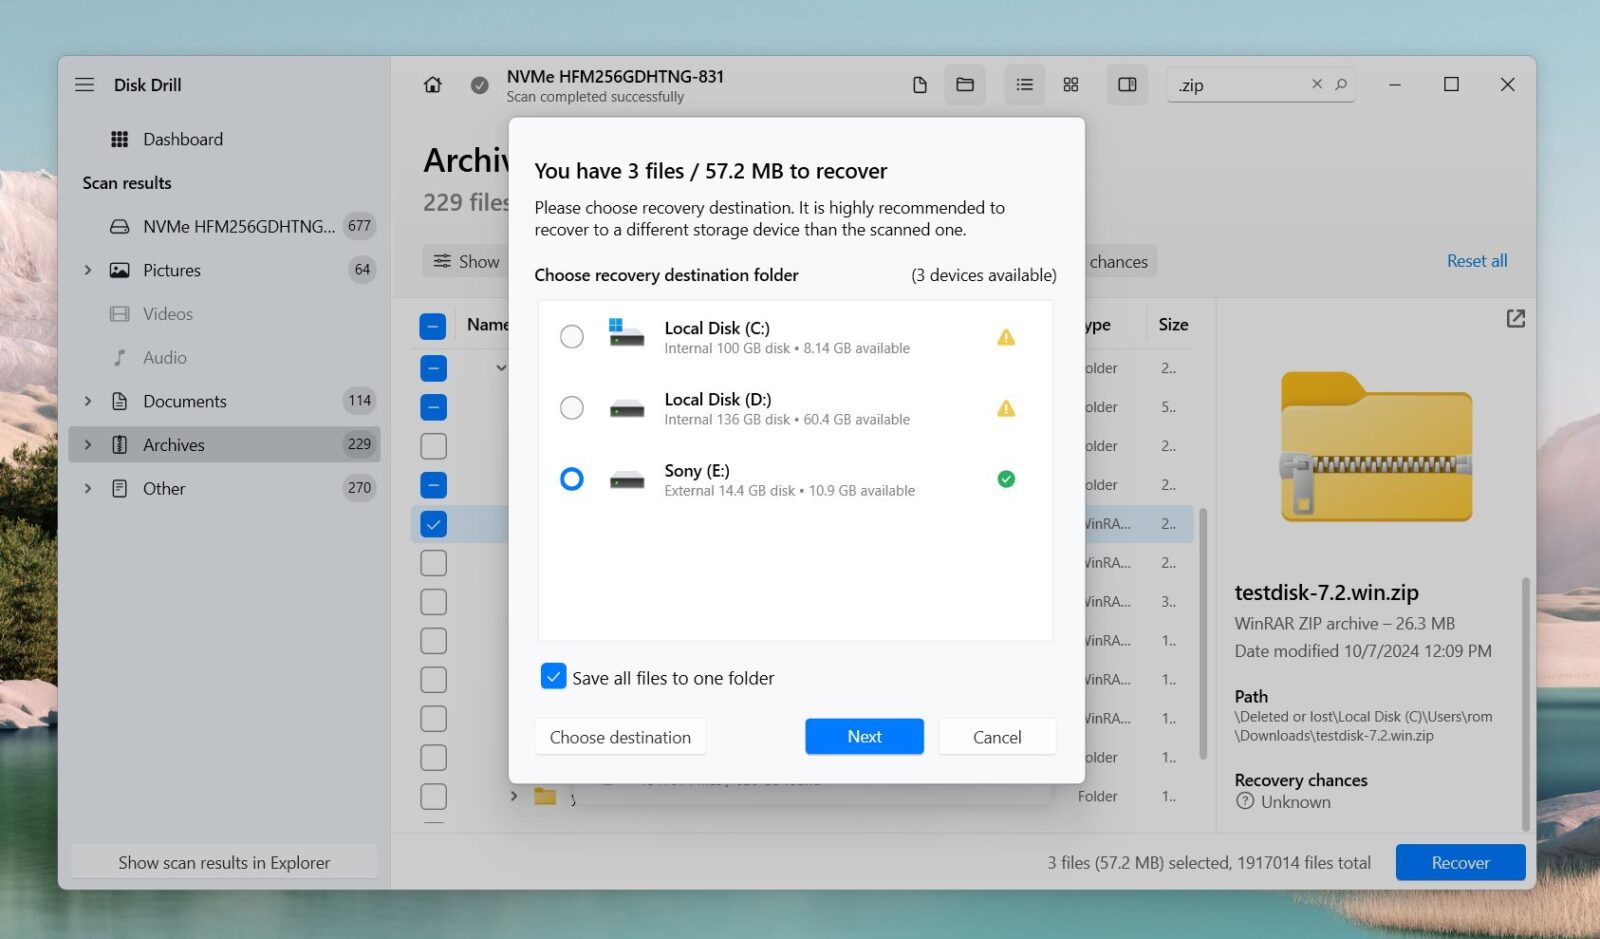Open the Videos scan results category
This screenshot has height=939, width=1600.
(167, 313)
